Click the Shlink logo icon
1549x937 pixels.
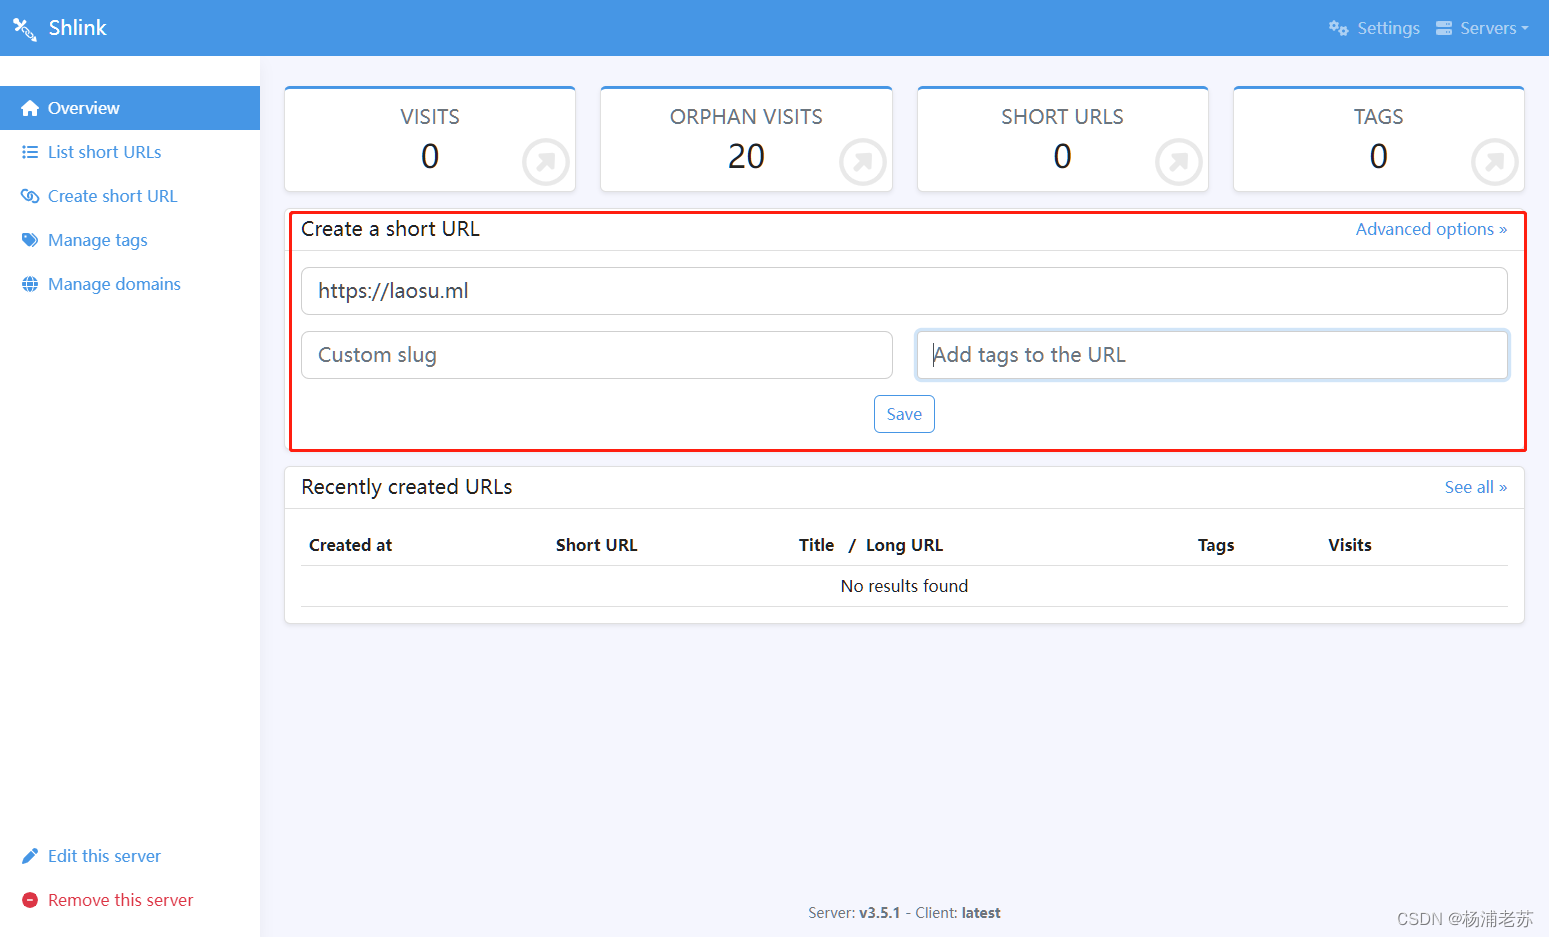tap(25, 28)
